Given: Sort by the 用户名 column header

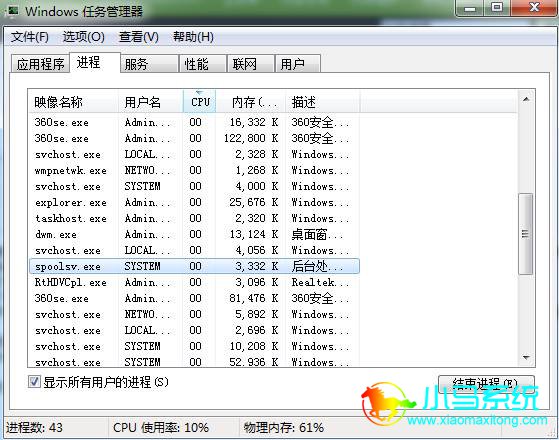Looking at the screenshot, I should [151, 102].
